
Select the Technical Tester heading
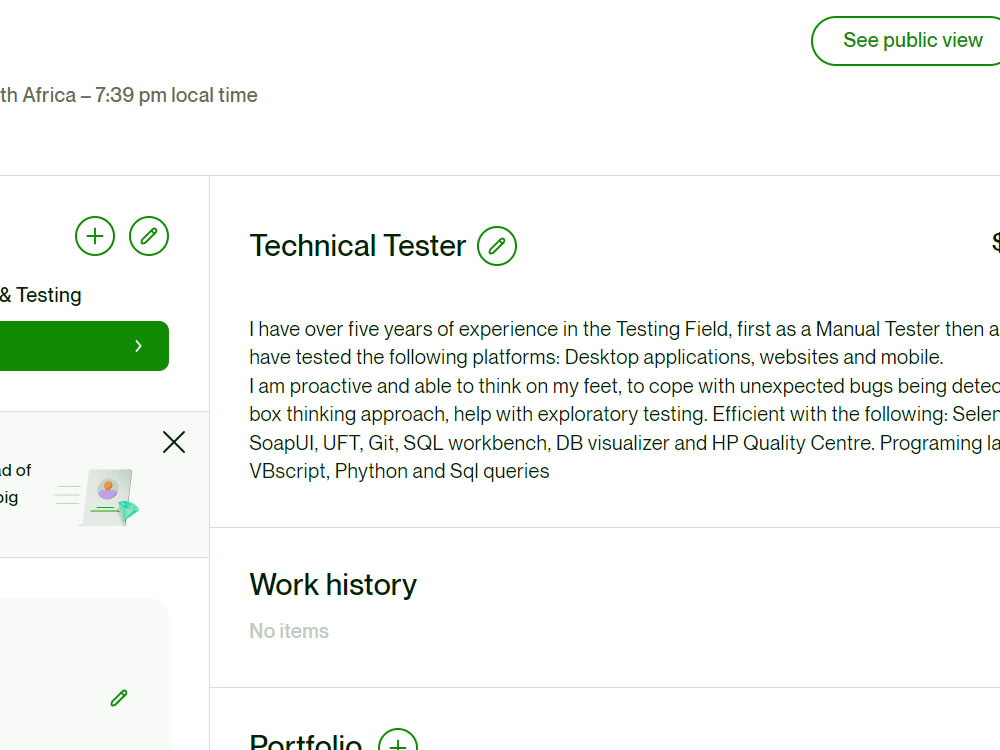(x=357, y=245)
